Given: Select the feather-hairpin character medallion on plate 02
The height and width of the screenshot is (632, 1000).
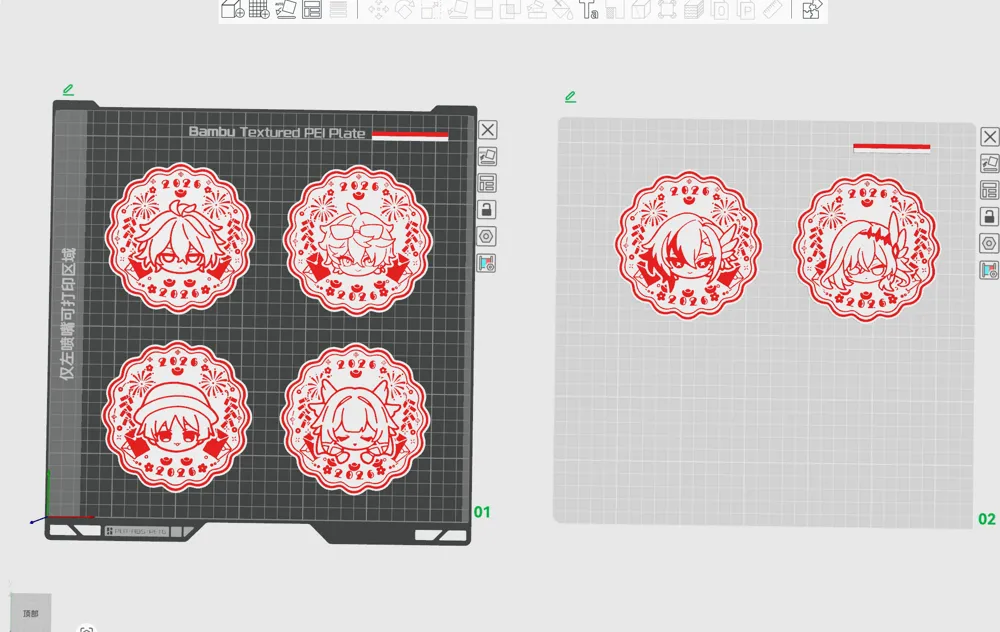Looking at the screenshot, I should (x=867, y=247).
